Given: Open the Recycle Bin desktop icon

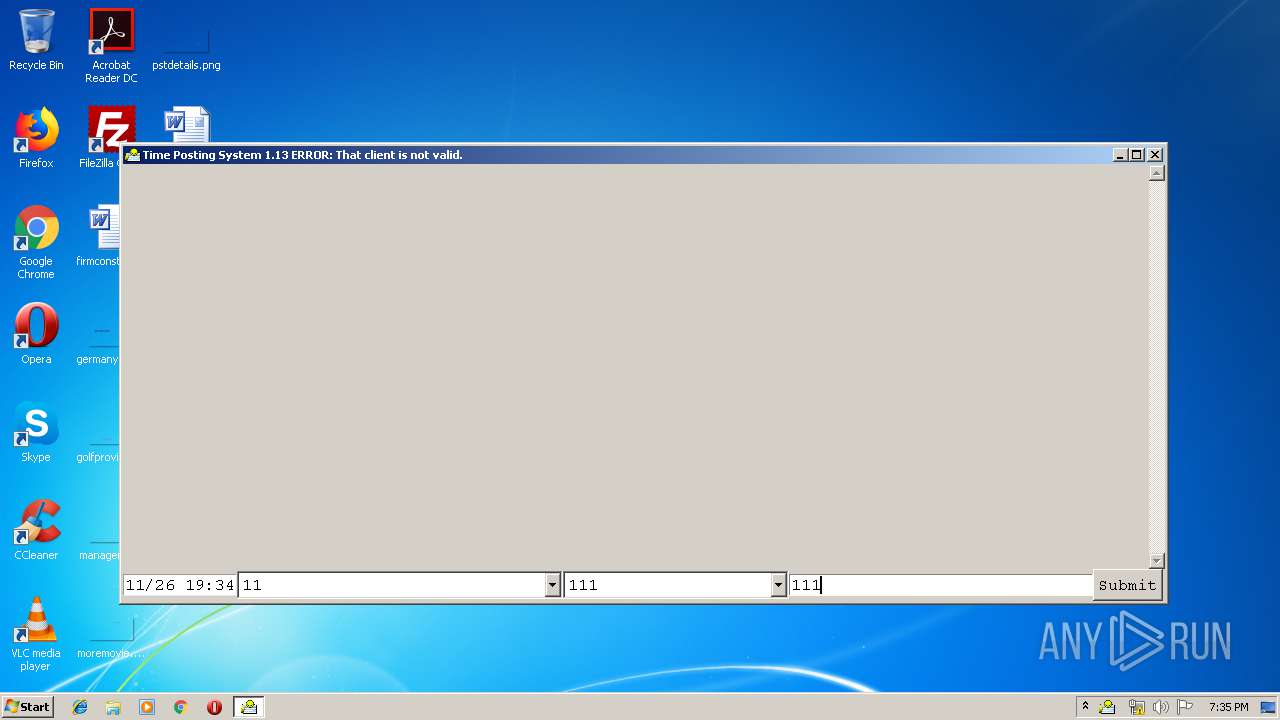Looking at the screenshot, I should click(36, 40).
